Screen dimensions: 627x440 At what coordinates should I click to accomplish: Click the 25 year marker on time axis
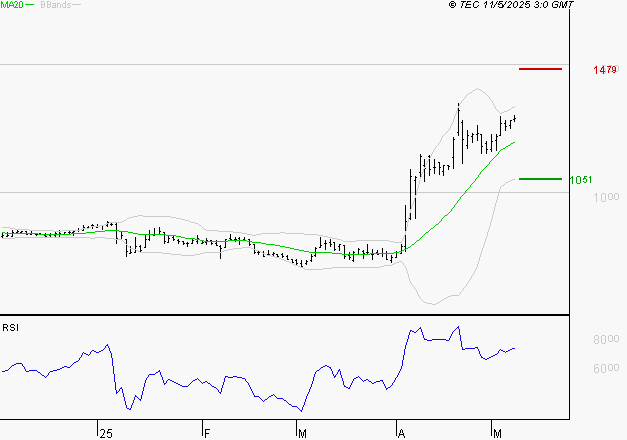[106, 434]
